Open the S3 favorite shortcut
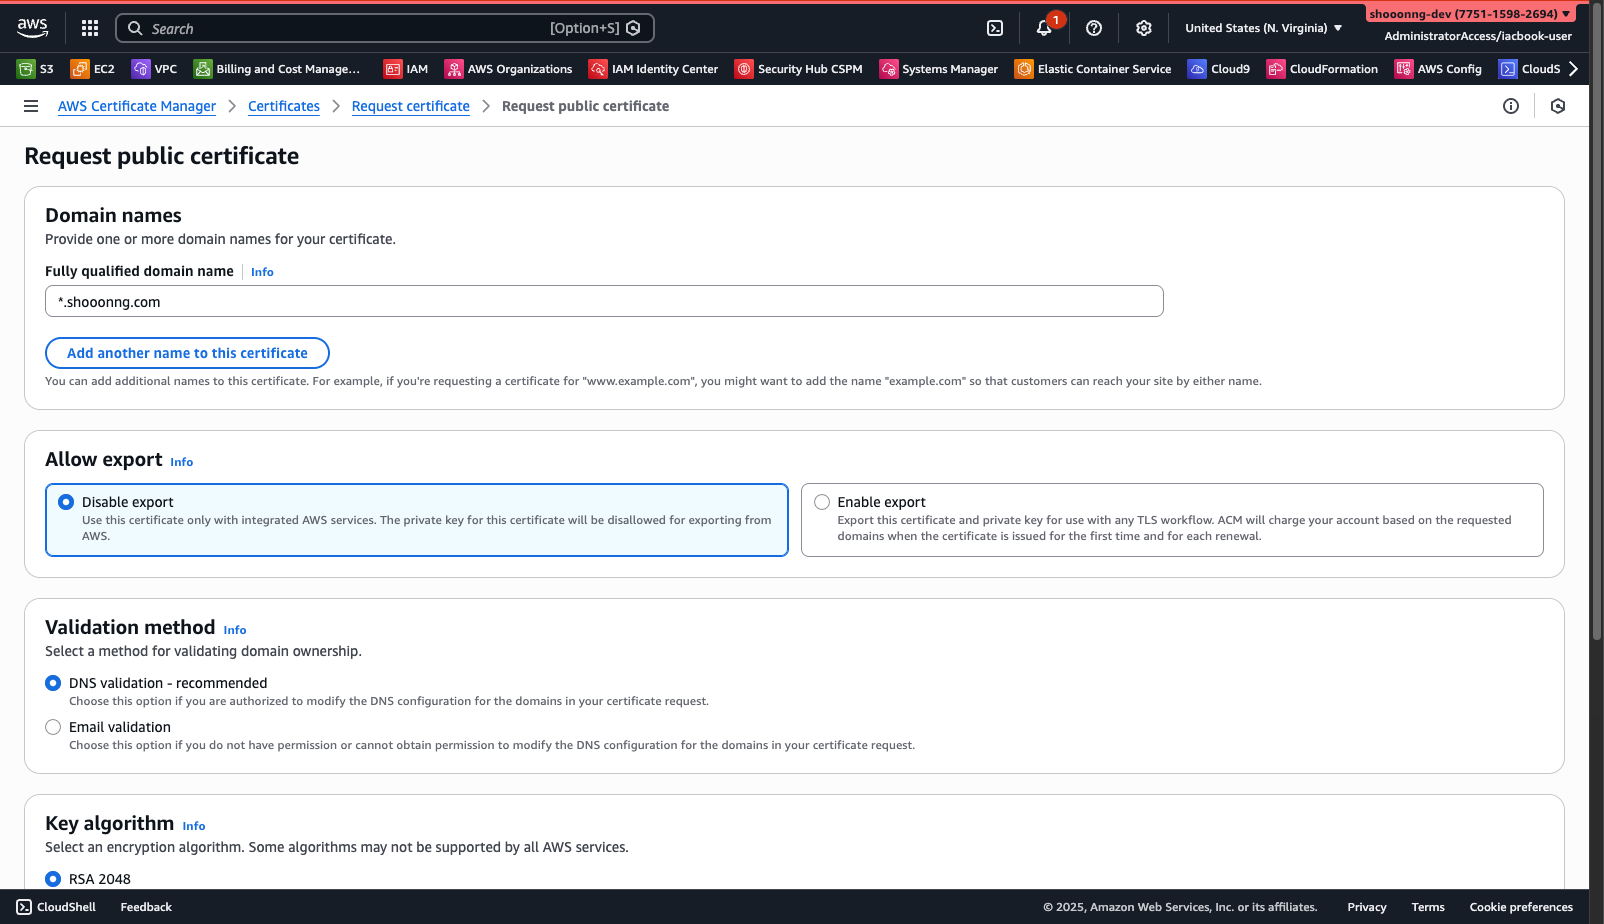 (x=35, y=69)
